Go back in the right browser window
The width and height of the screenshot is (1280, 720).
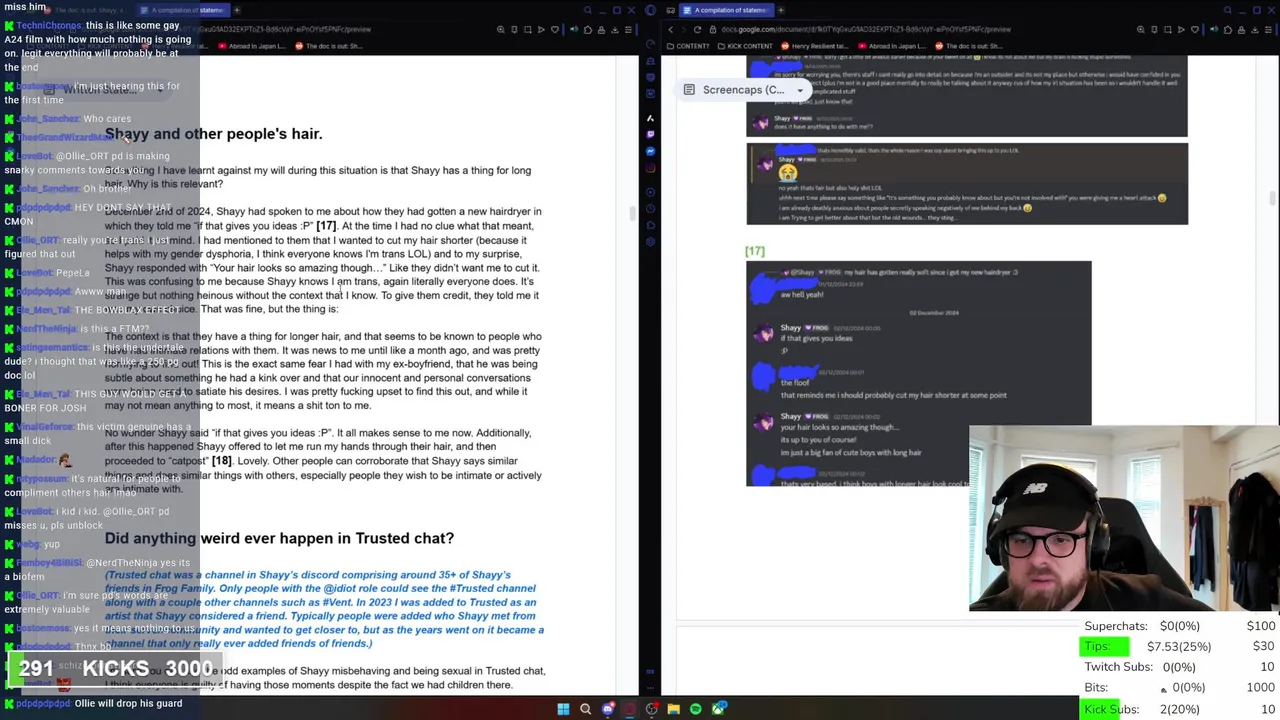pyautogui.click(x=671, y=30)
